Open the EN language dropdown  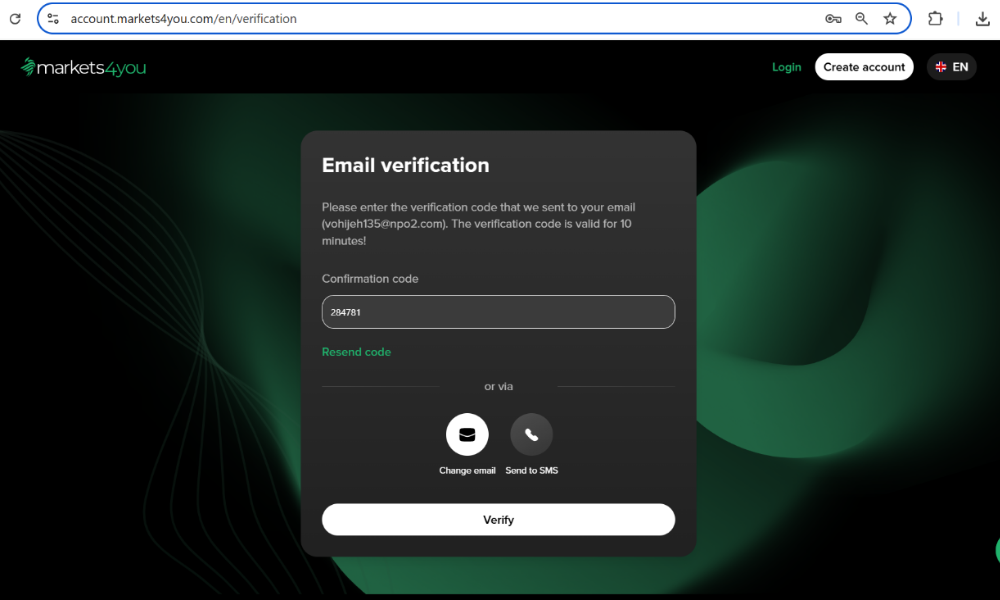click(x=960, y=67)
